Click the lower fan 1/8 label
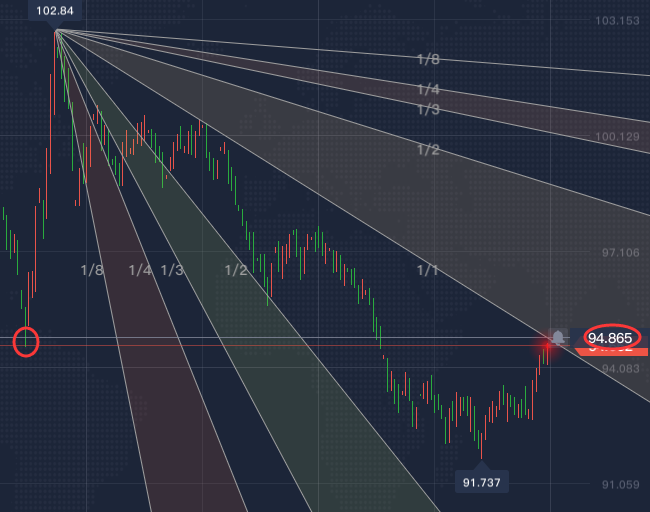This screenshot has height=512, width=650. [92, 271]
